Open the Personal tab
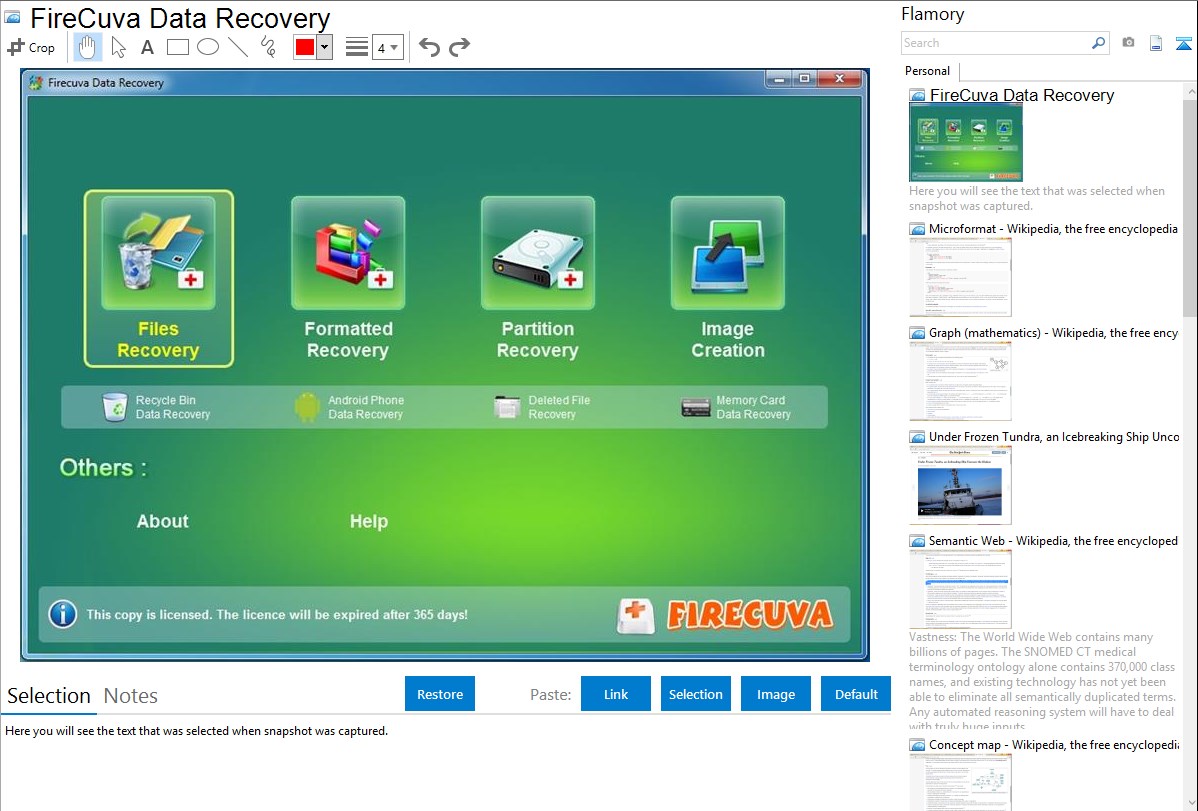This screenshot has height=811, width=1198. (x=928, y=70)
